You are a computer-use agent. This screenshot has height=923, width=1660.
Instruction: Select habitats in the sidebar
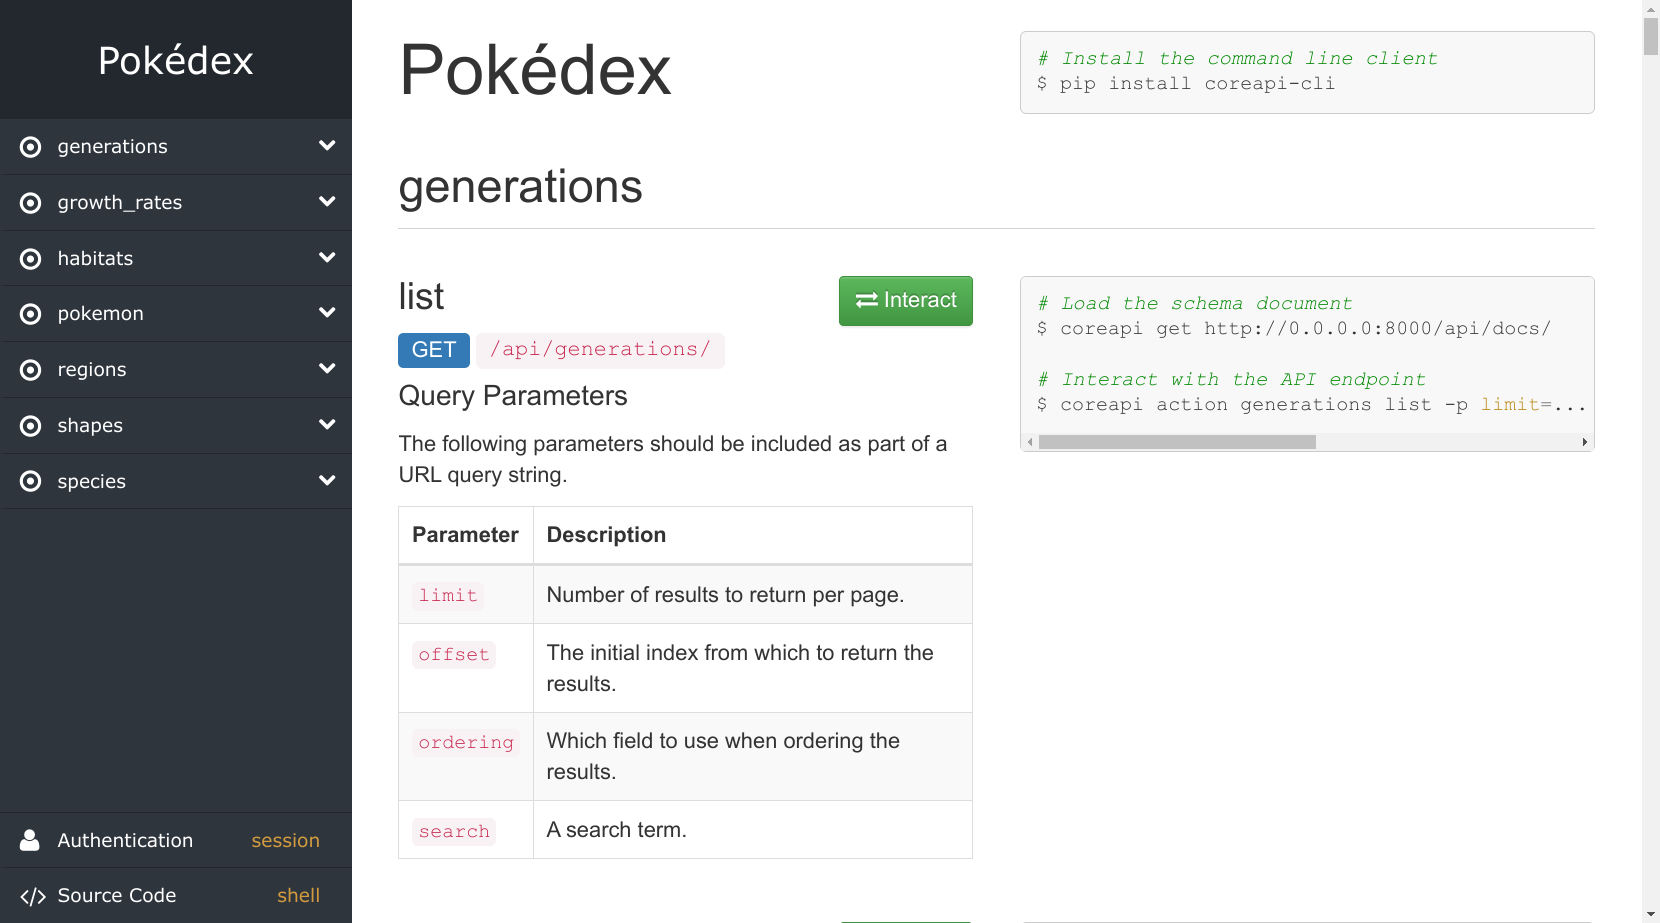pyautogui.click(x=95, y=258)
